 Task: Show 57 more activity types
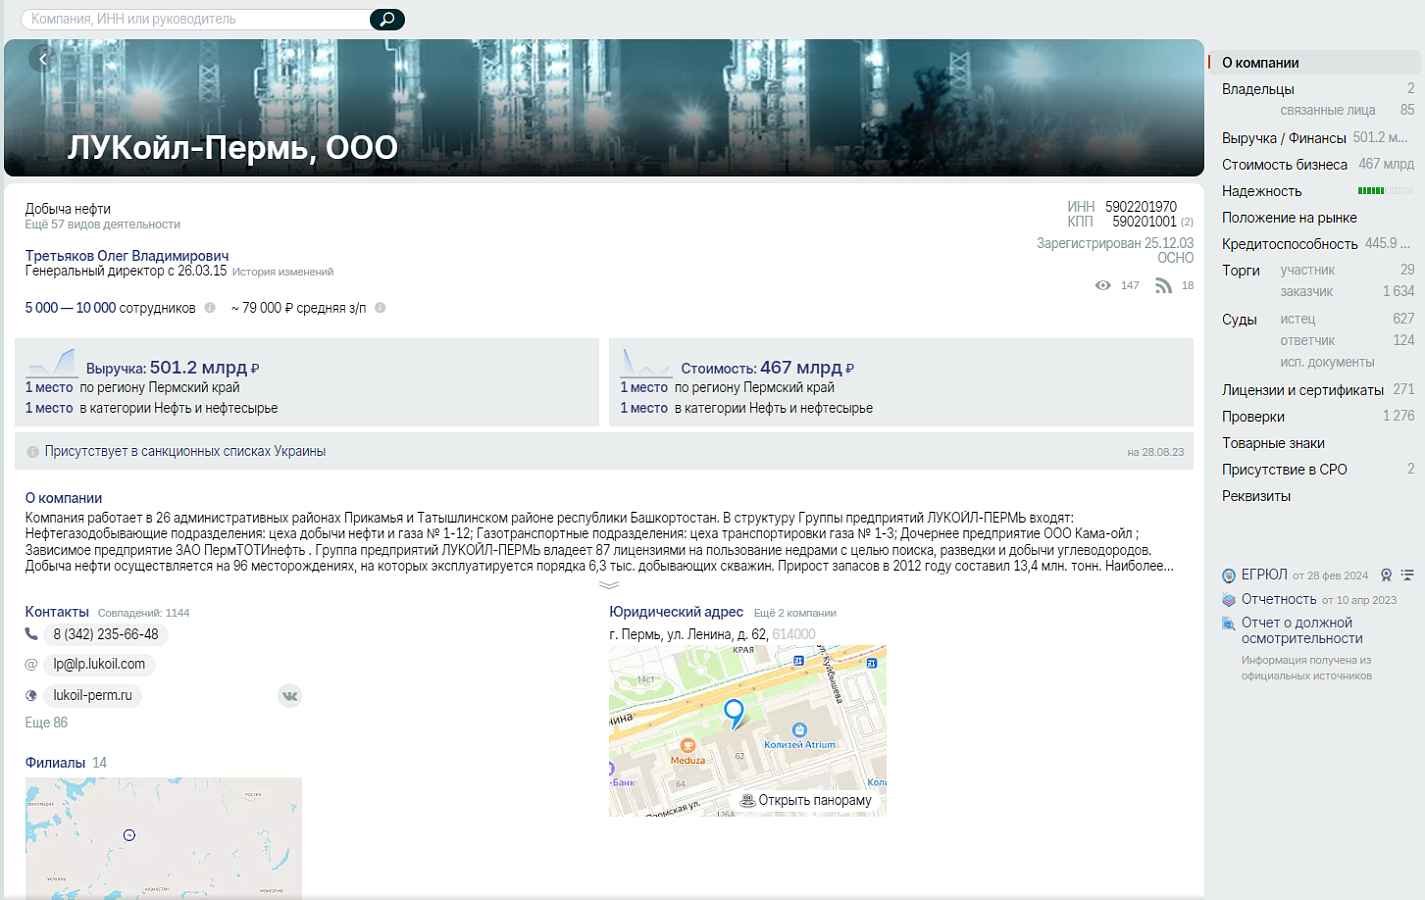point(102,225)
